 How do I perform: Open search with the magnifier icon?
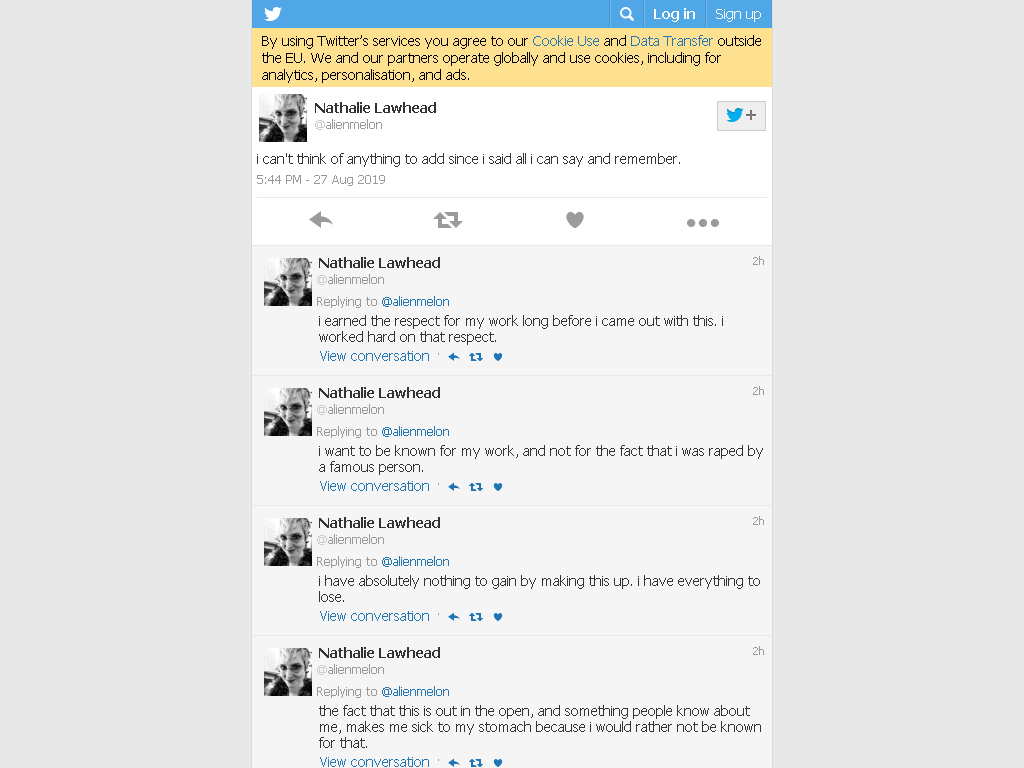626,14
